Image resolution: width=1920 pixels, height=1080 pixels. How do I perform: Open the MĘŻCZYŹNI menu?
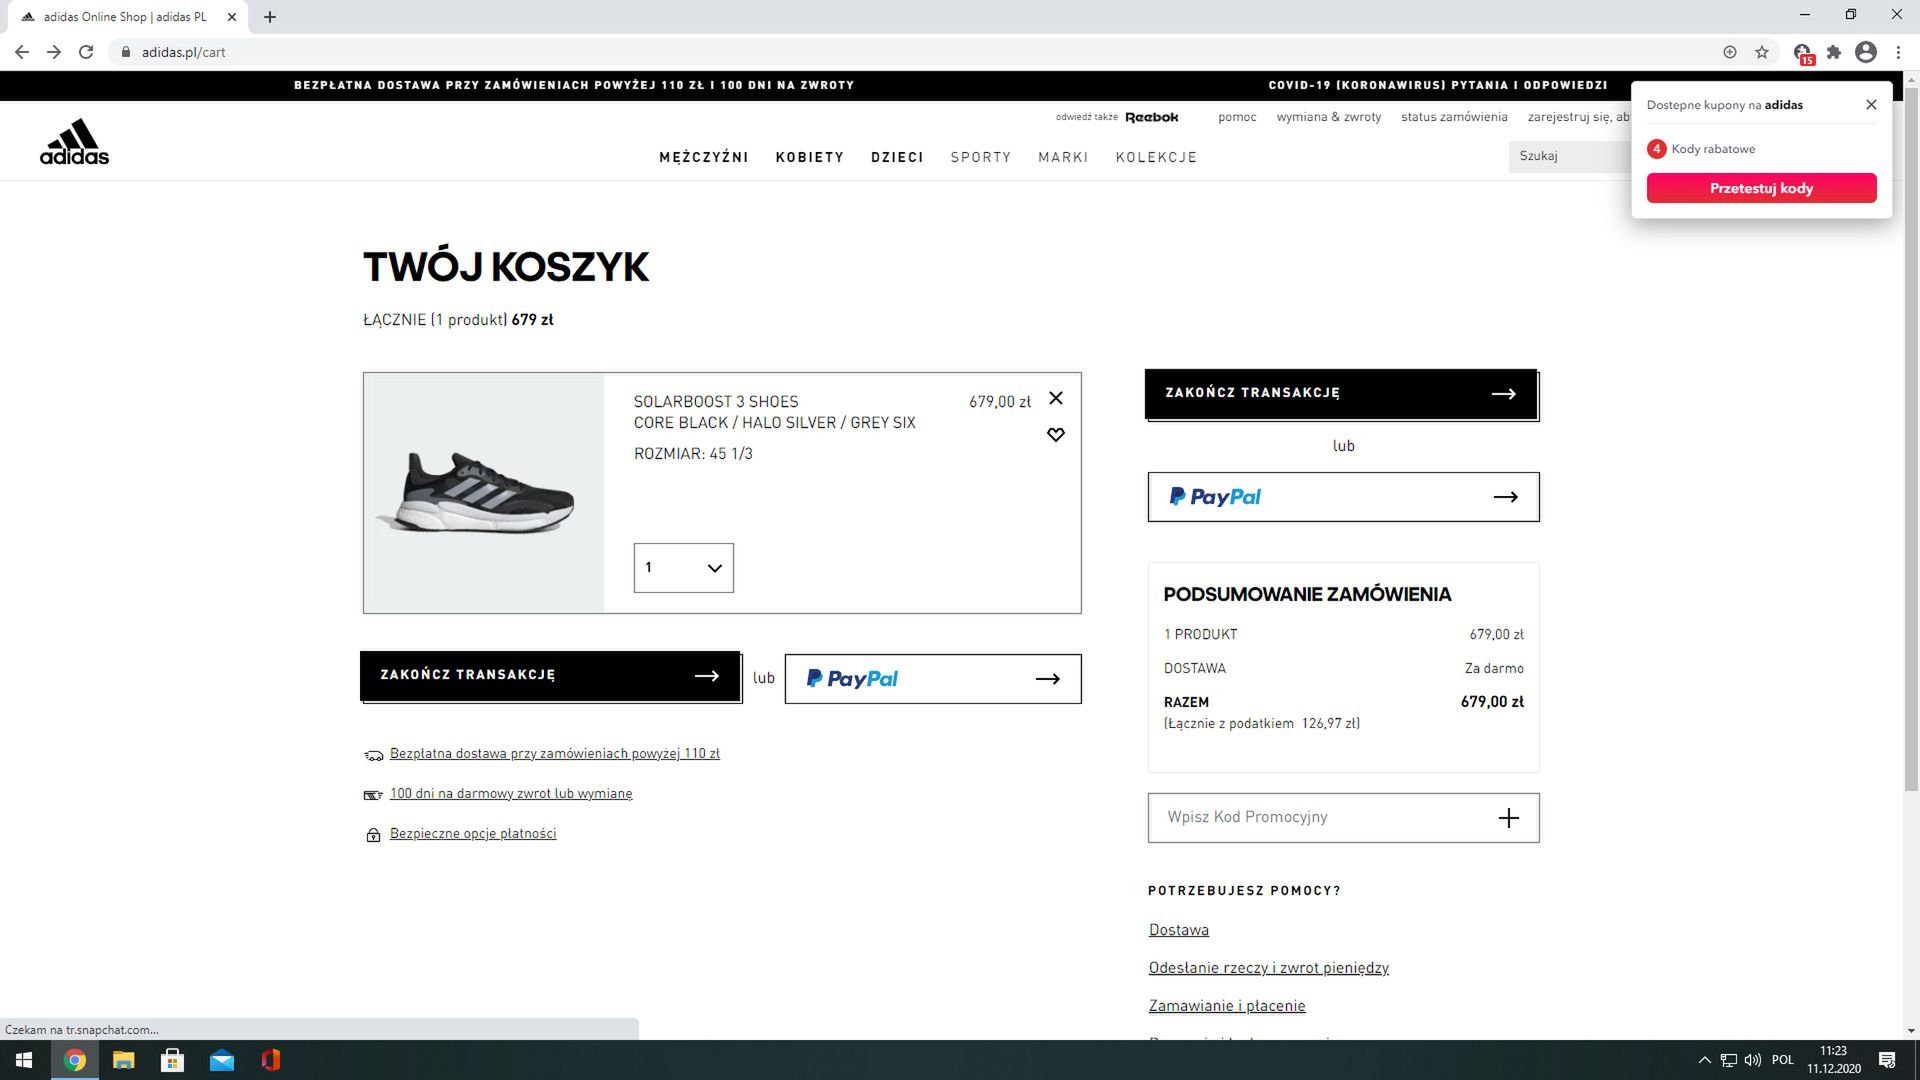click(703, 157)
